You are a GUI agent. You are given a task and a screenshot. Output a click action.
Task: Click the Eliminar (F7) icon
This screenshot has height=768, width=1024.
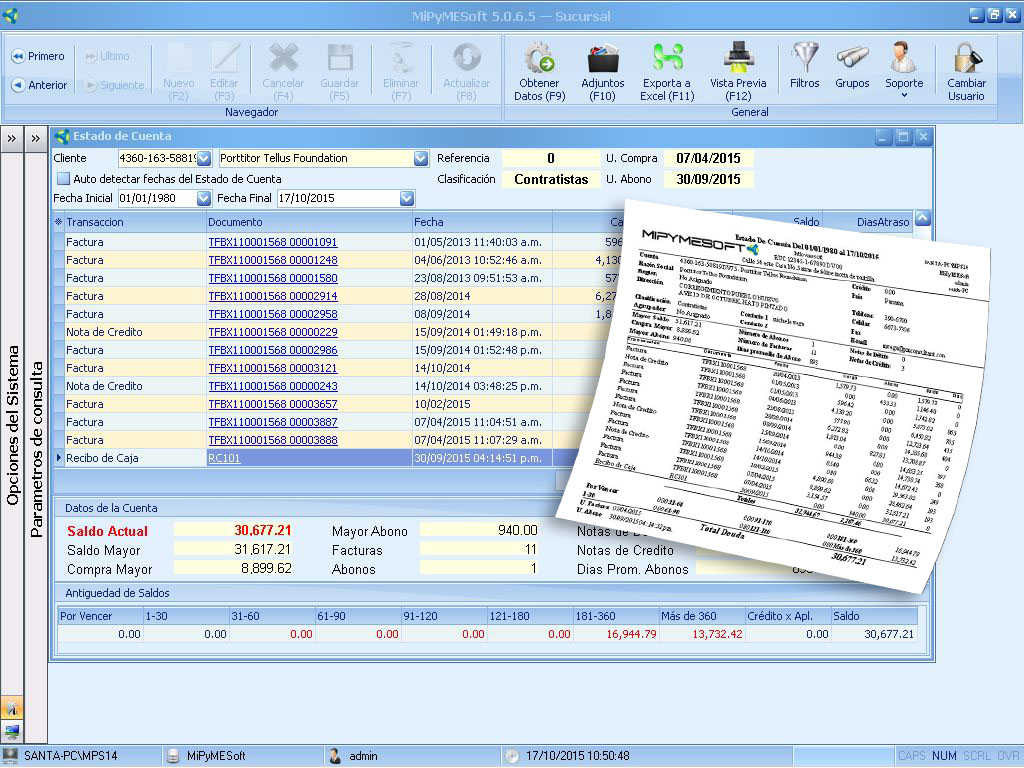click(401, 58)
